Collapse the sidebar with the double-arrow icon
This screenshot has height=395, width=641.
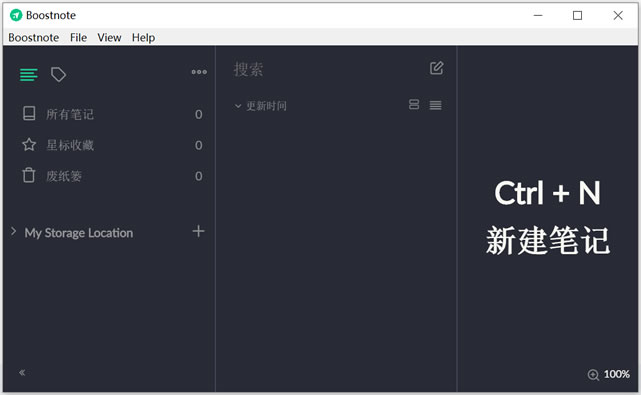point(22,373)
